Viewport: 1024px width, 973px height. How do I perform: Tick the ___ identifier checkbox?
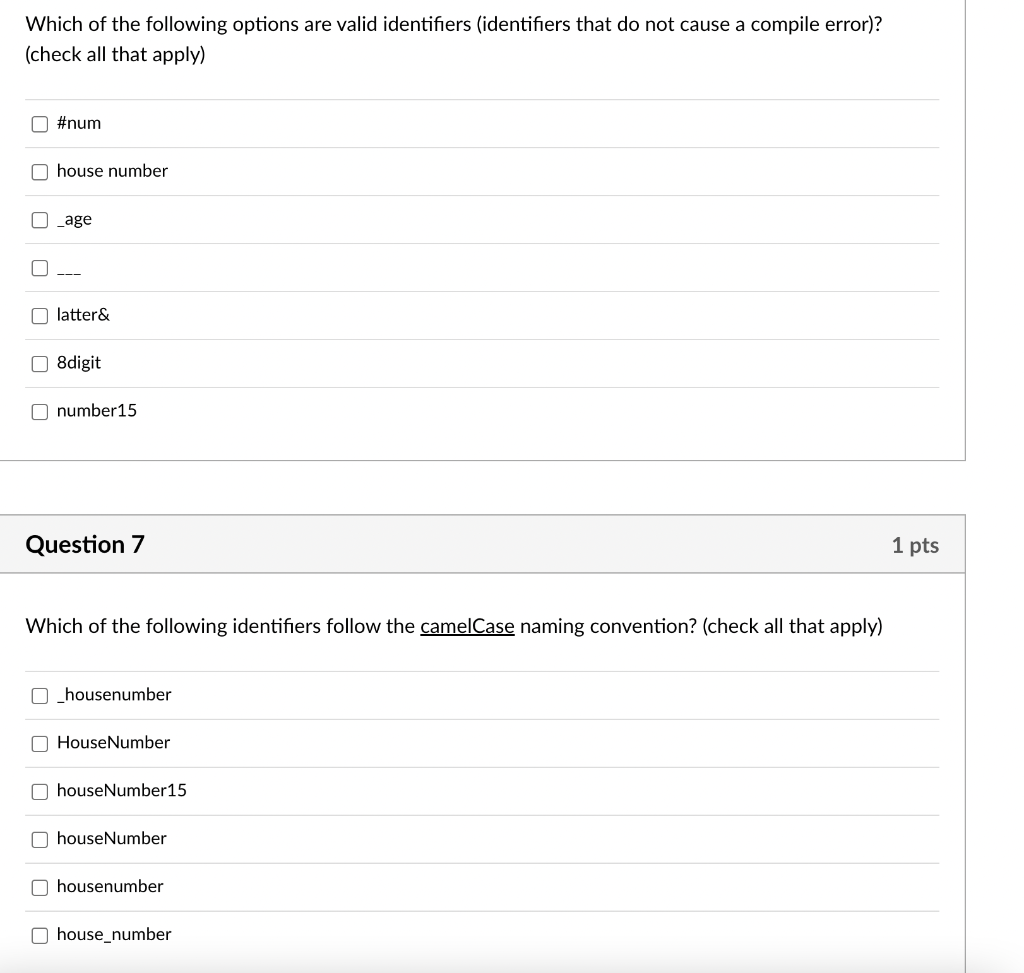39,267
